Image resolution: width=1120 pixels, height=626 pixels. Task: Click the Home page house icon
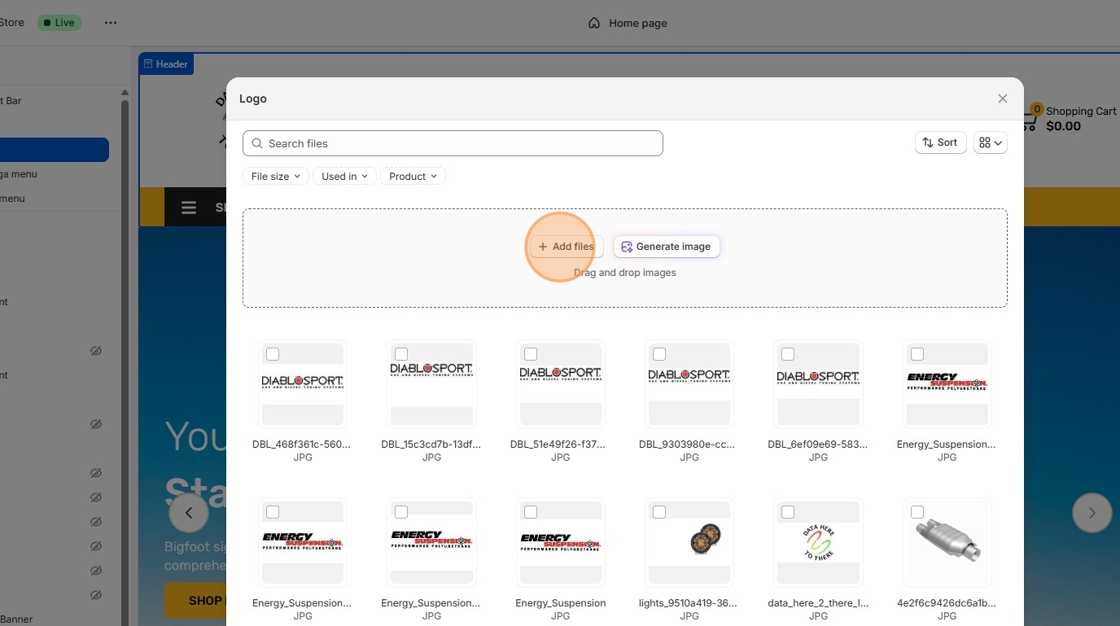594,23
